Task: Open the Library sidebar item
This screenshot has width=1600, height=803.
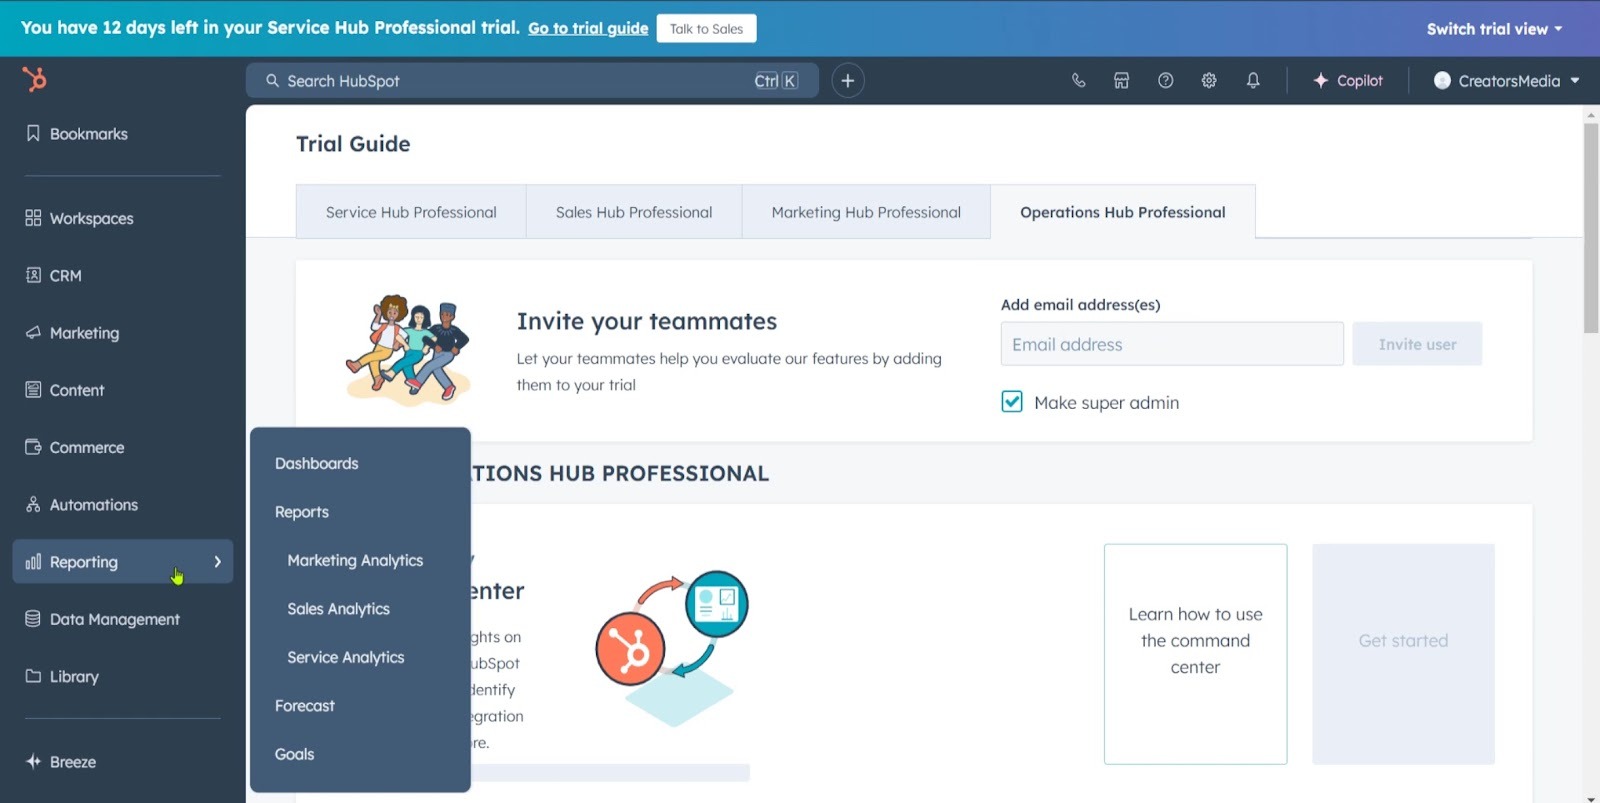Action: pyautogui.click(x=62, y=676)
